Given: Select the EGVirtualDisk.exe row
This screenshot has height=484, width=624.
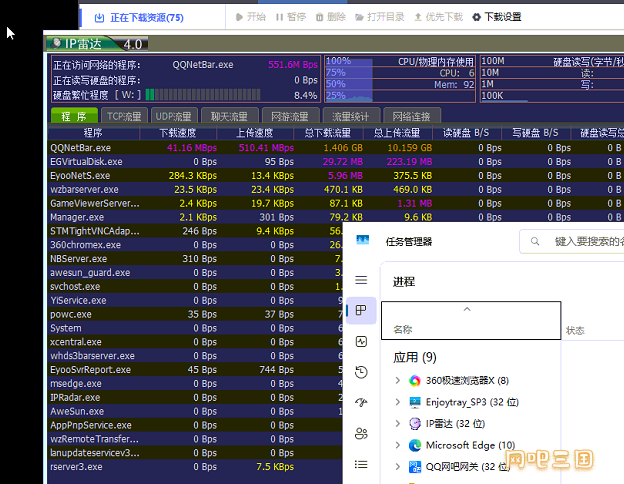Looking at the screenshot, I should [x=335, y=162].
